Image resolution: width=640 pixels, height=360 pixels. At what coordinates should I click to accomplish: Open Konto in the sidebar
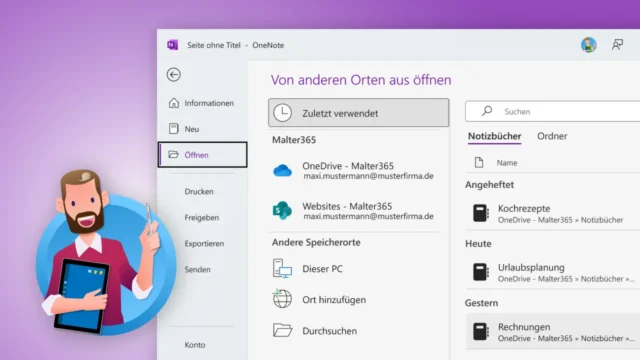pos(195,345)
